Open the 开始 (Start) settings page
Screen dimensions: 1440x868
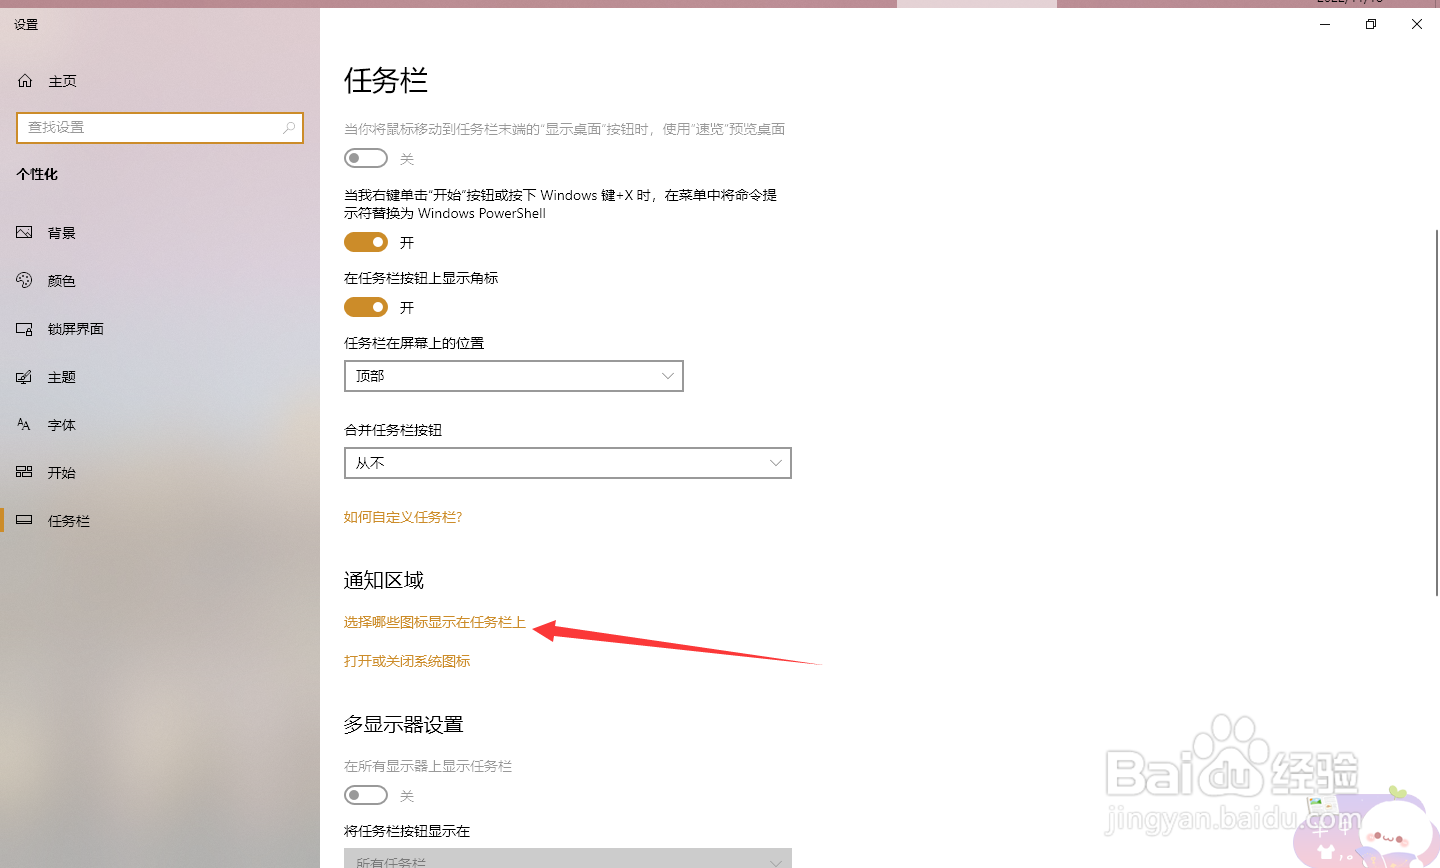coord(60,472)
